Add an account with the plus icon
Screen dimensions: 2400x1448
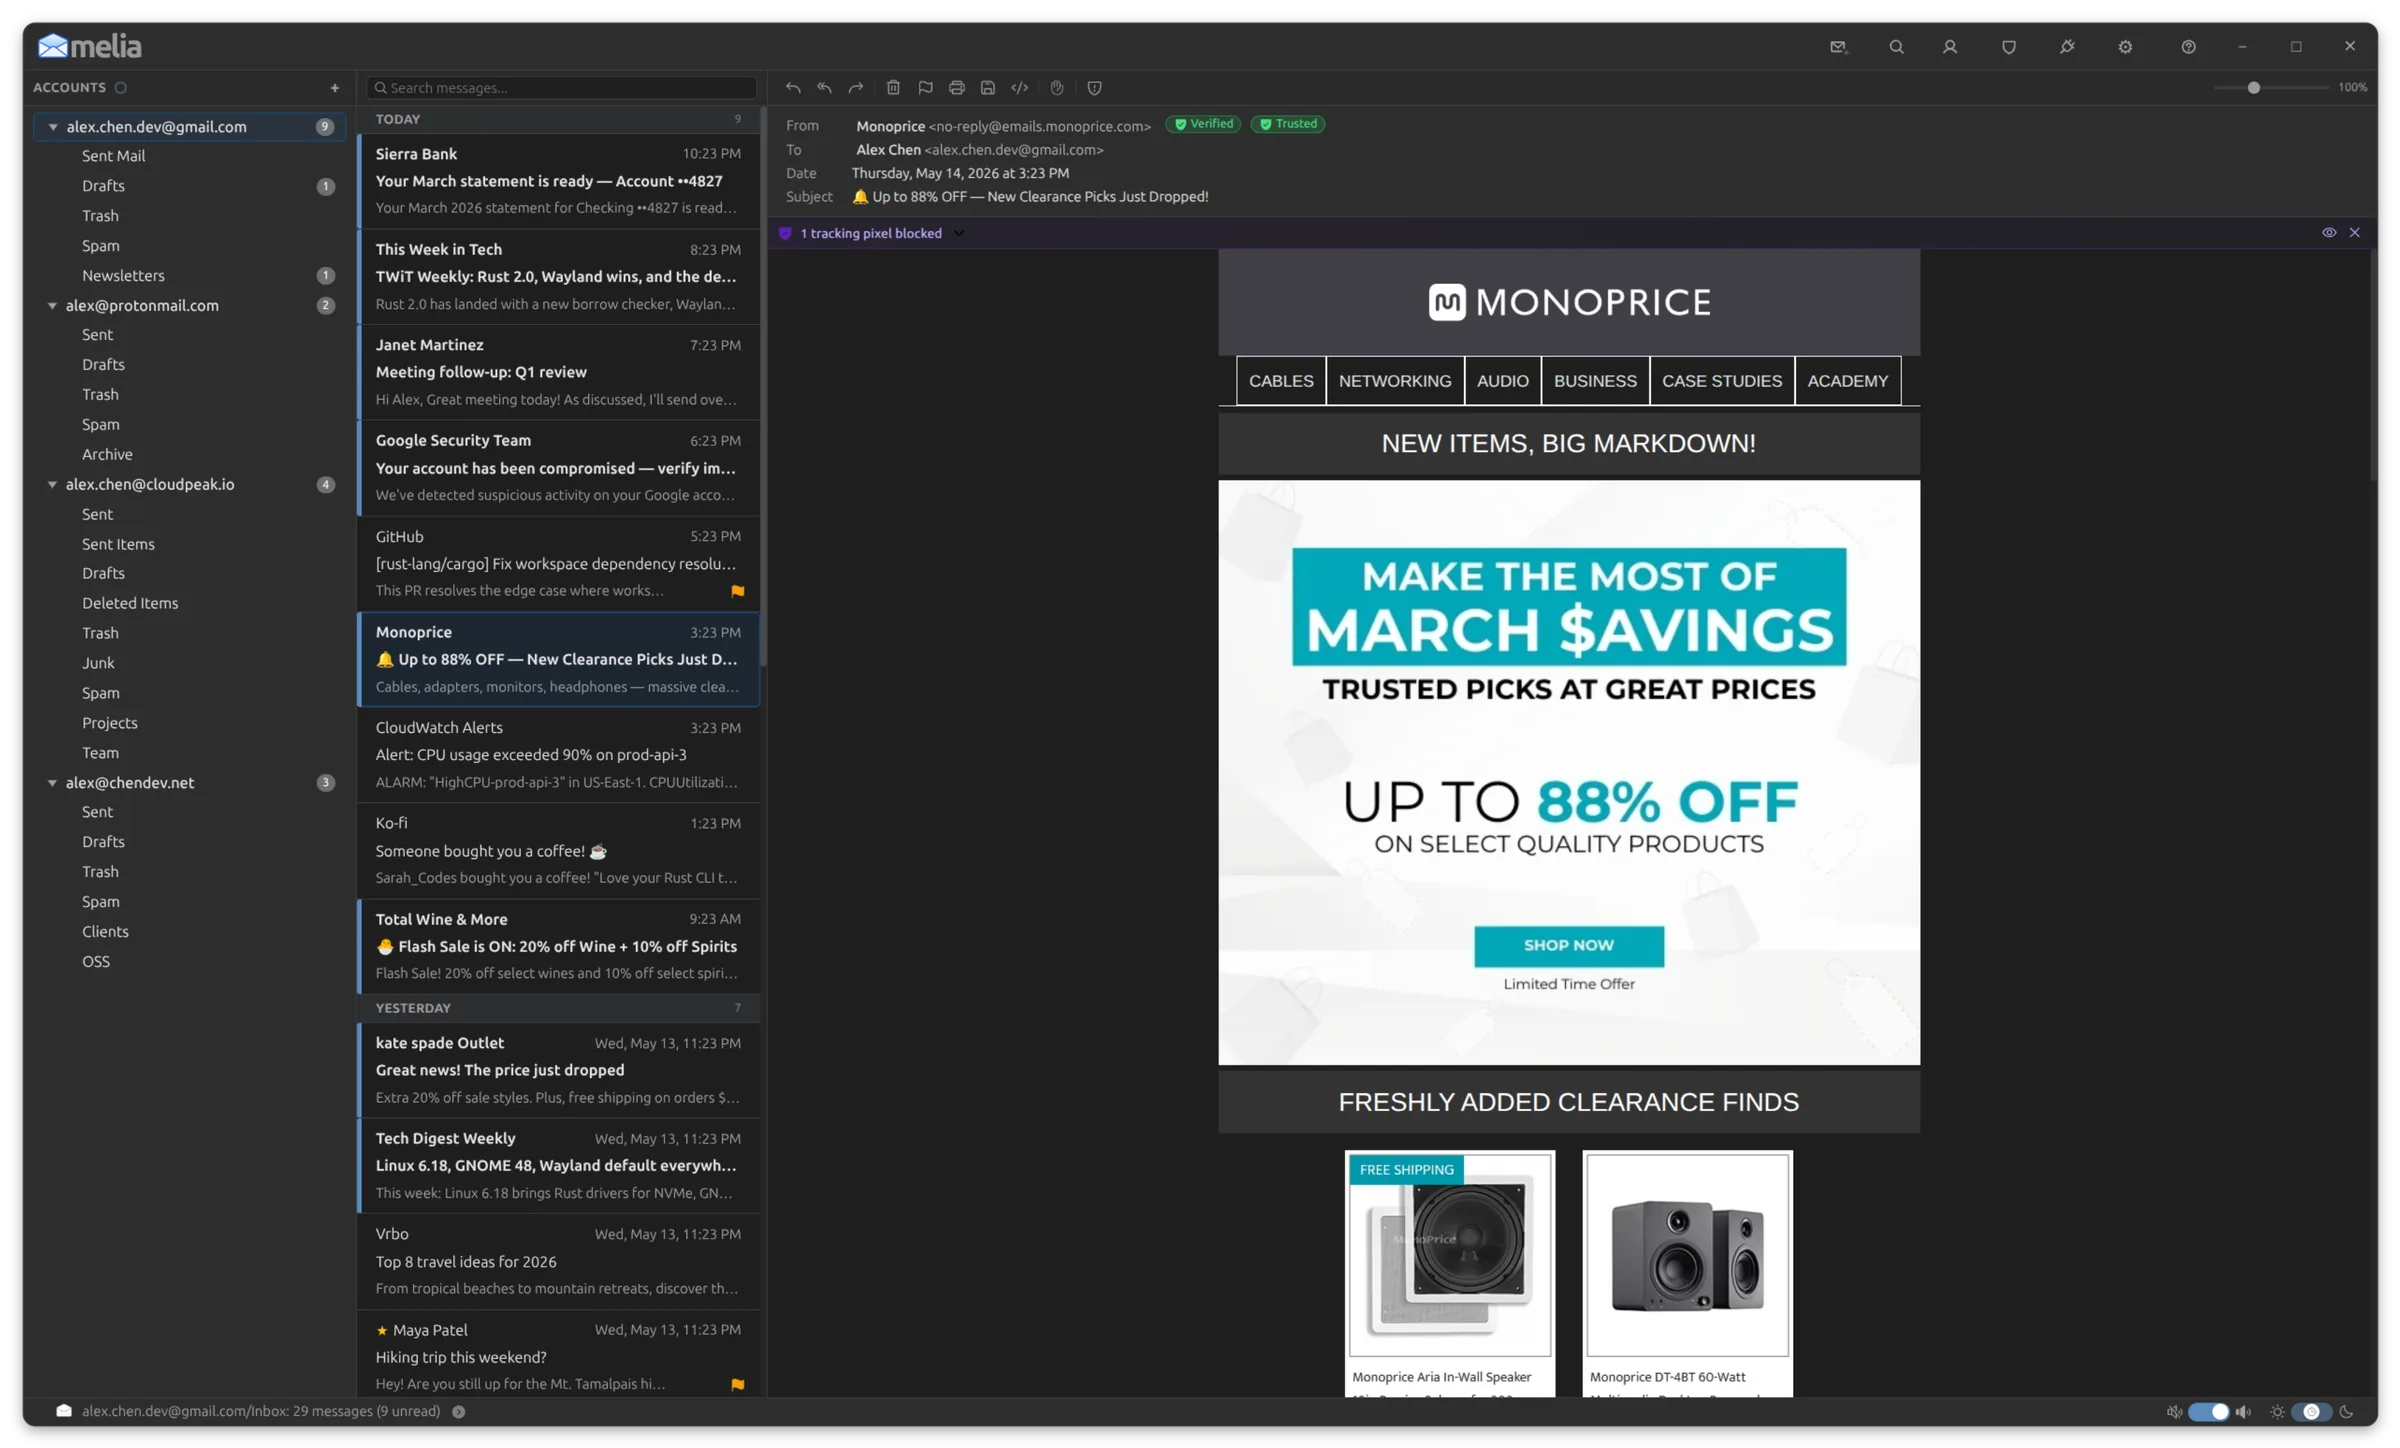coord(335,88)
